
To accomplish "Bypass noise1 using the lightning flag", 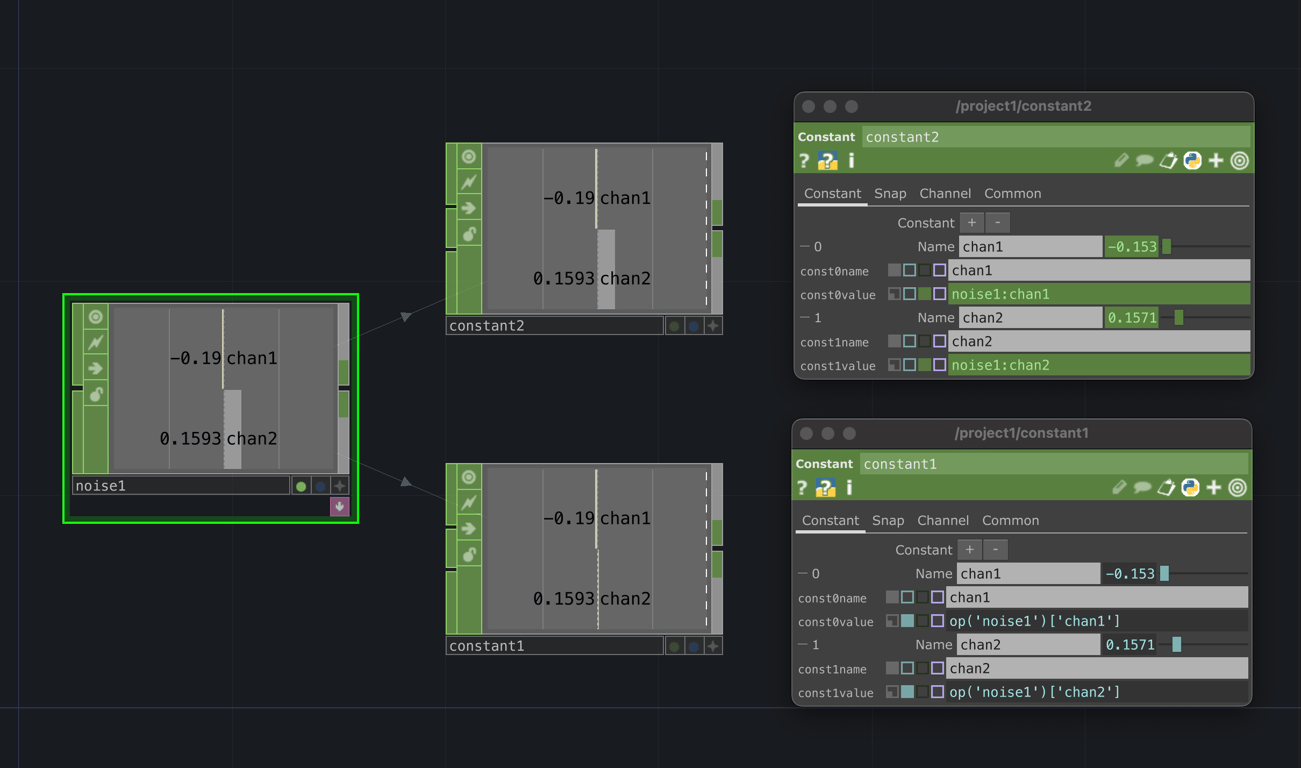I will [x=95, y=342].
